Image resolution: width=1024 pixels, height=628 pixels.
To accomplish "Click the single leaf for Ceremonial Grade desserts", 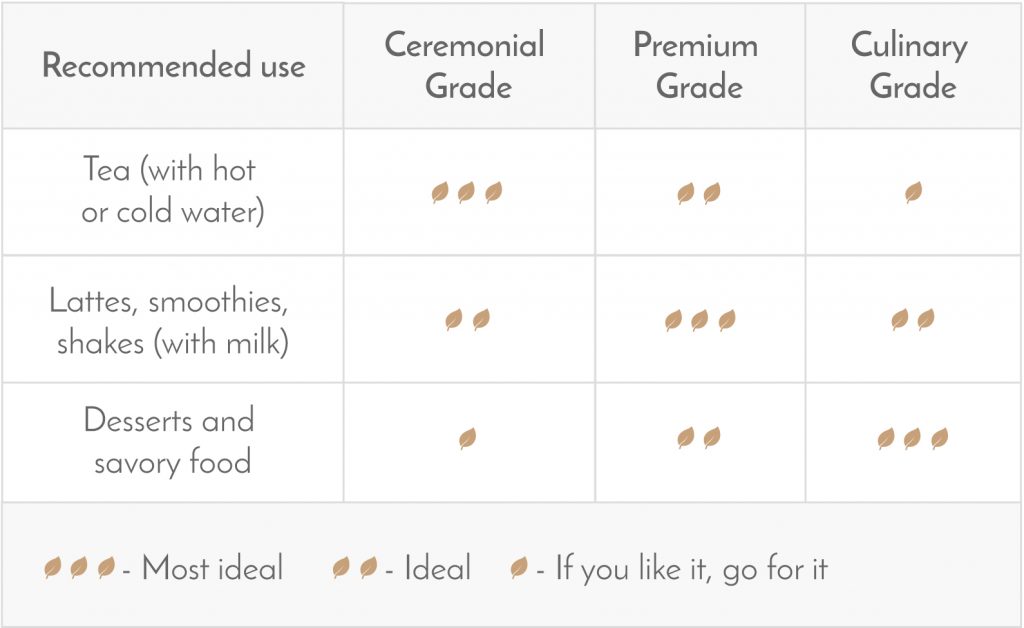I will pos(467,438).
